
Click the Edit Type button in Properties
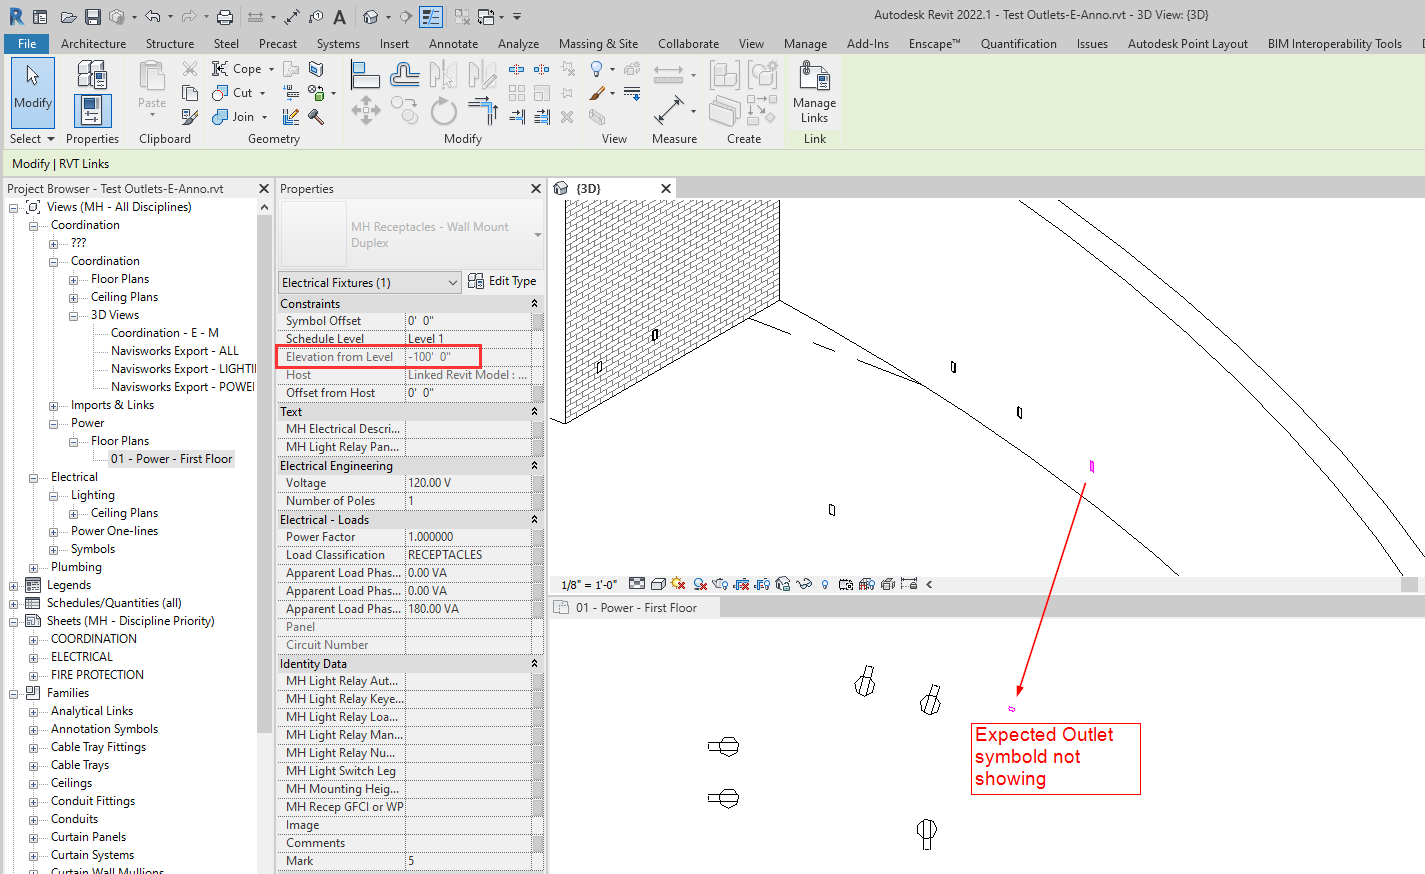click(503, 280)
